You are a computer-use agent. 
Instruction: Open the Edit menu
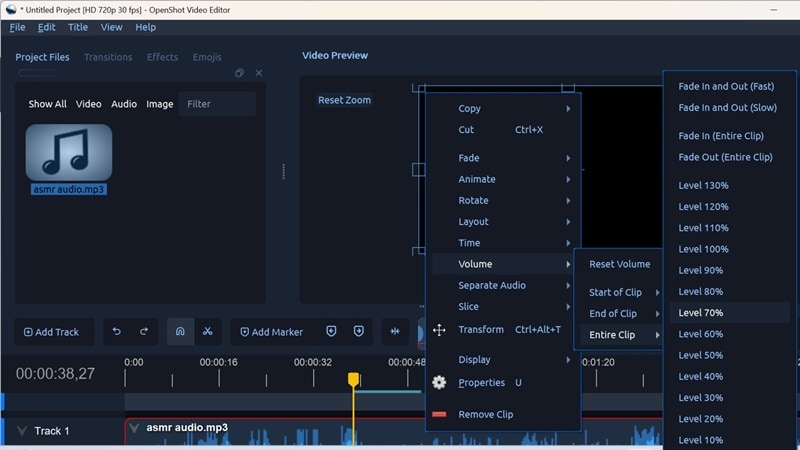[x=46, y=27]
